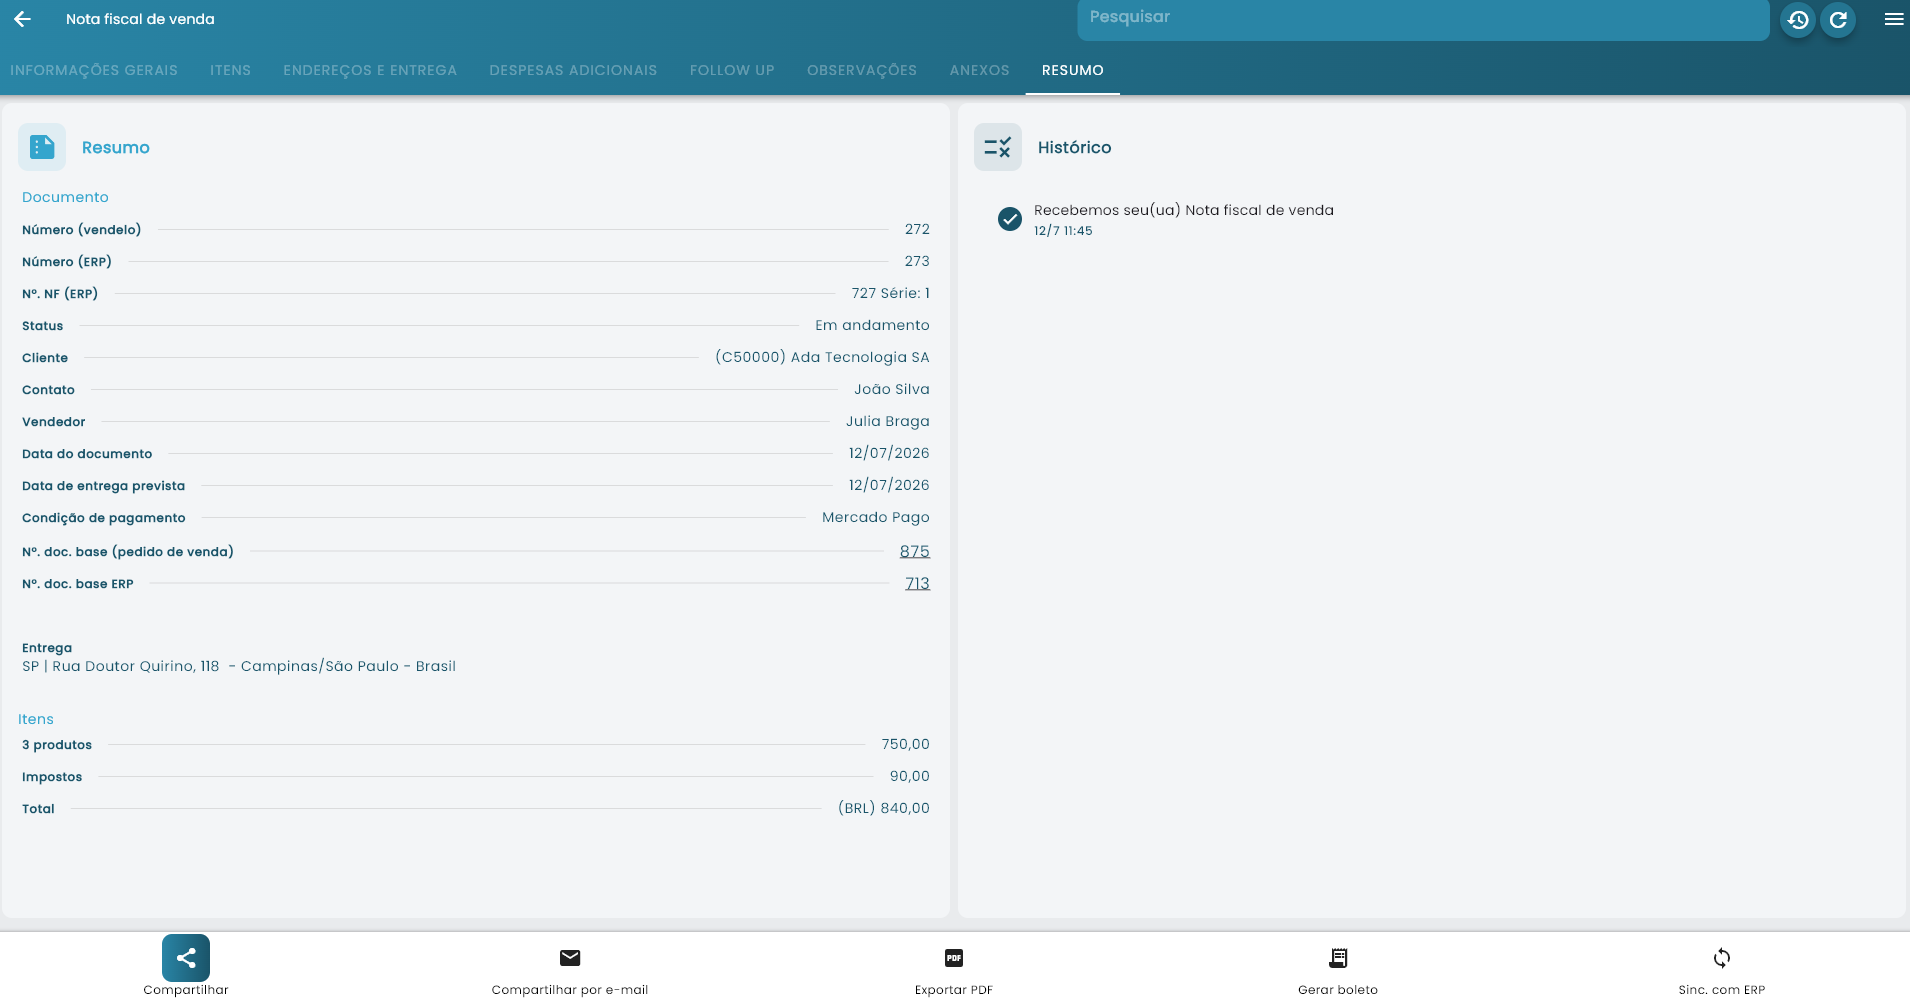Image resolution: width=1910 pixels, height=999 pixels.
Task: Open the history clock icon
Action: tap(1798, 20)
